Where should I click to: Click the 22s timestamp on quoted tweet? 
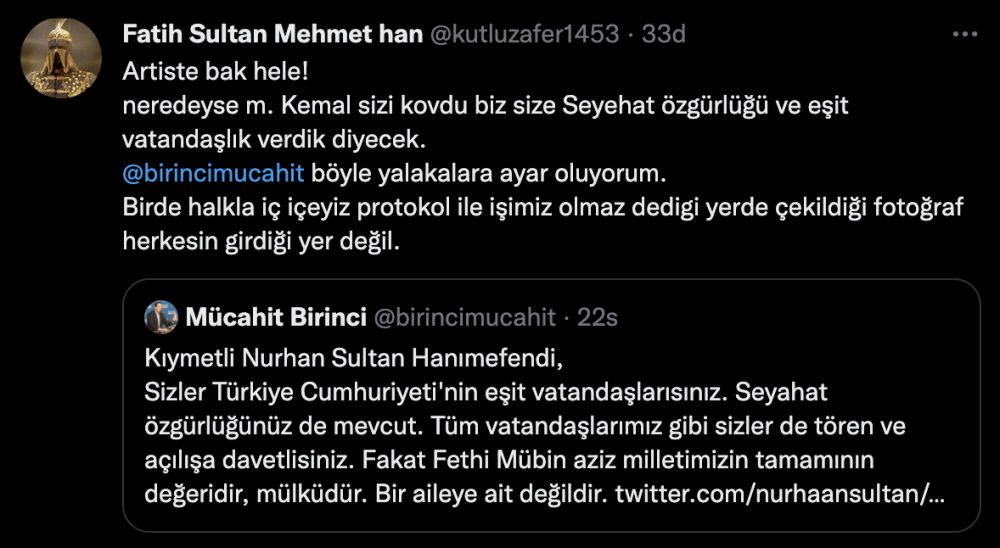click(597, 318)
